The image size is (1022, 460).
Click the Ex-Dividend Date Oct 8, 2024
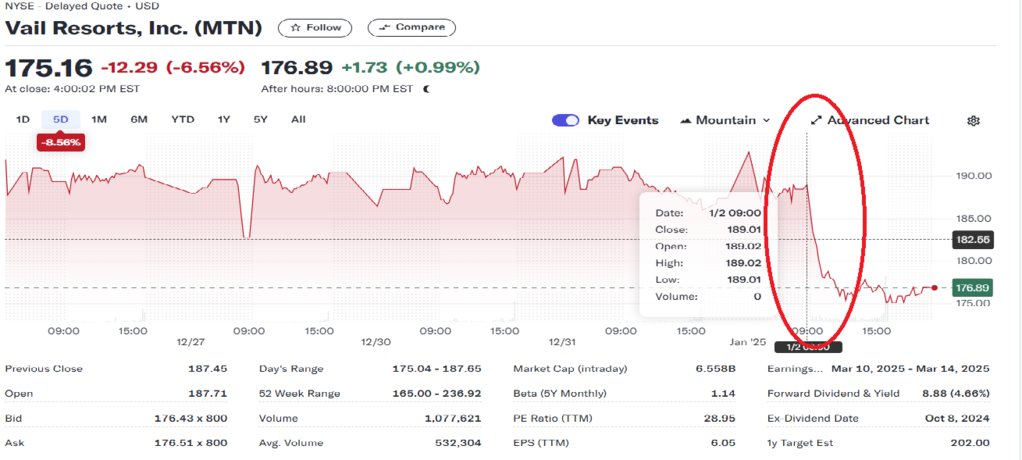click(957, 418)
